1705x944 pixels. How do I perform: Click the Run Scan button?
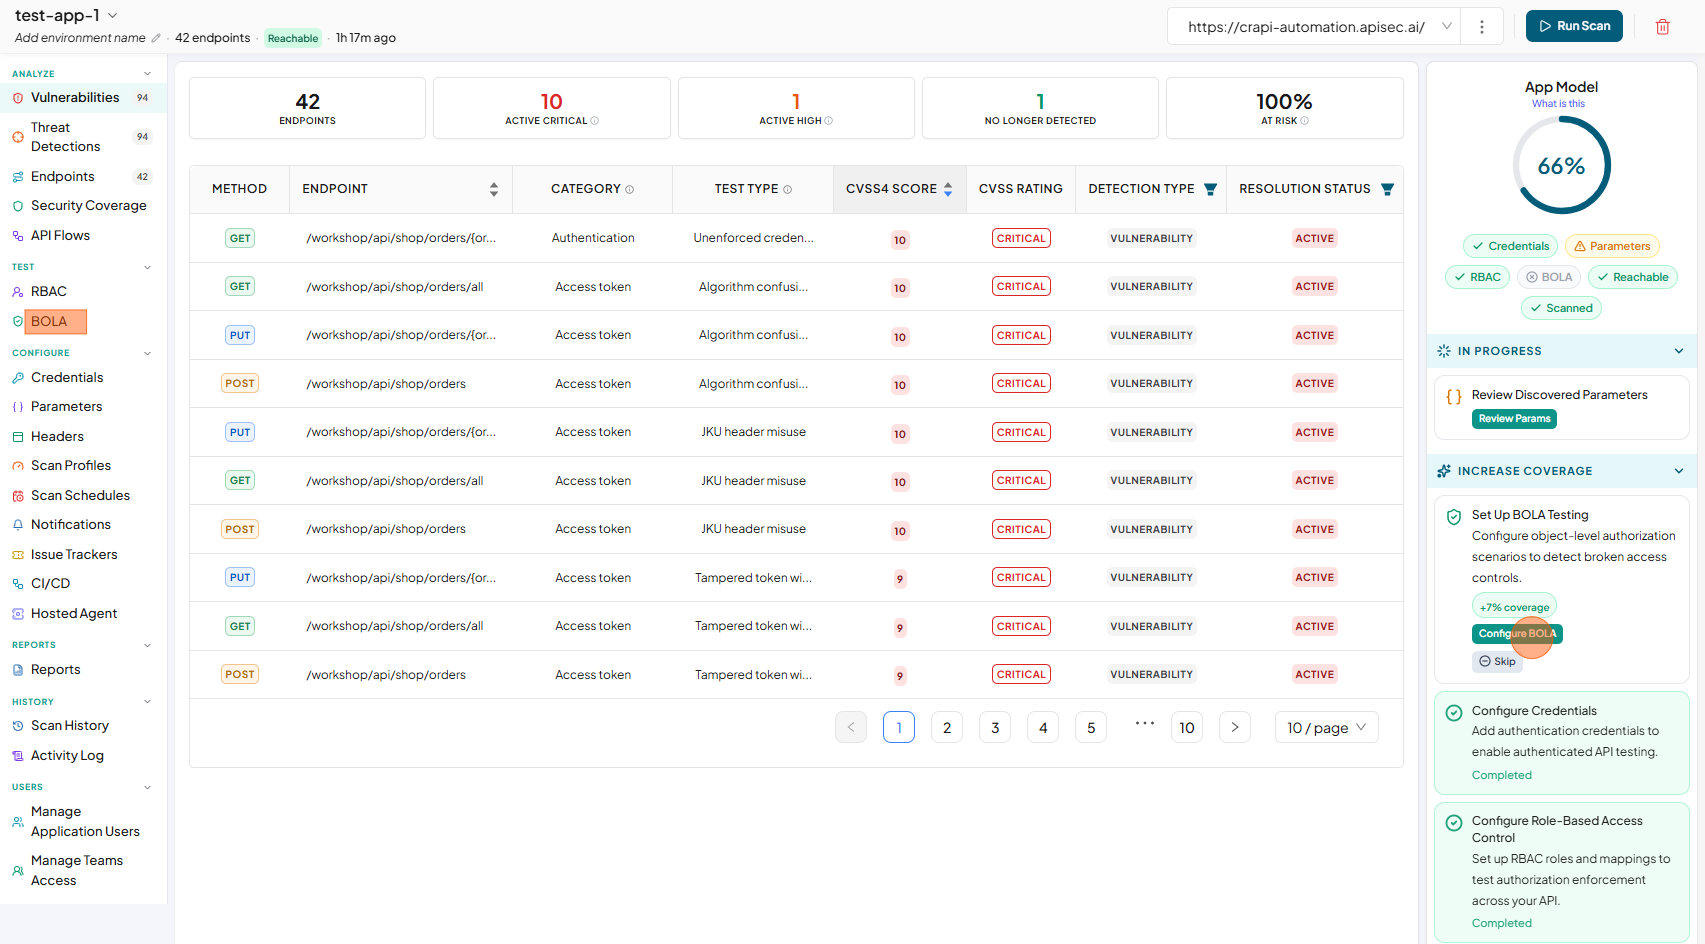[x=1574, y=26]
